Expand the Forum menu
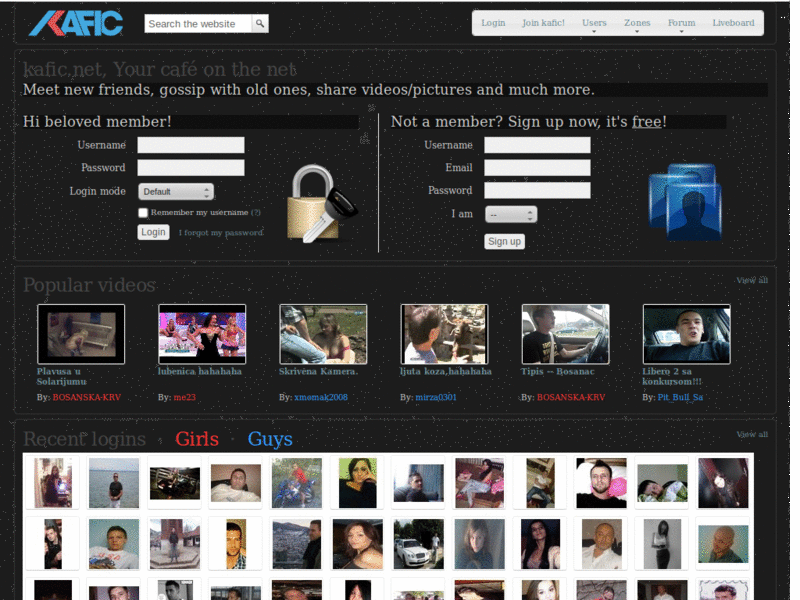The image size is (800, 600). tap(682, 24)
